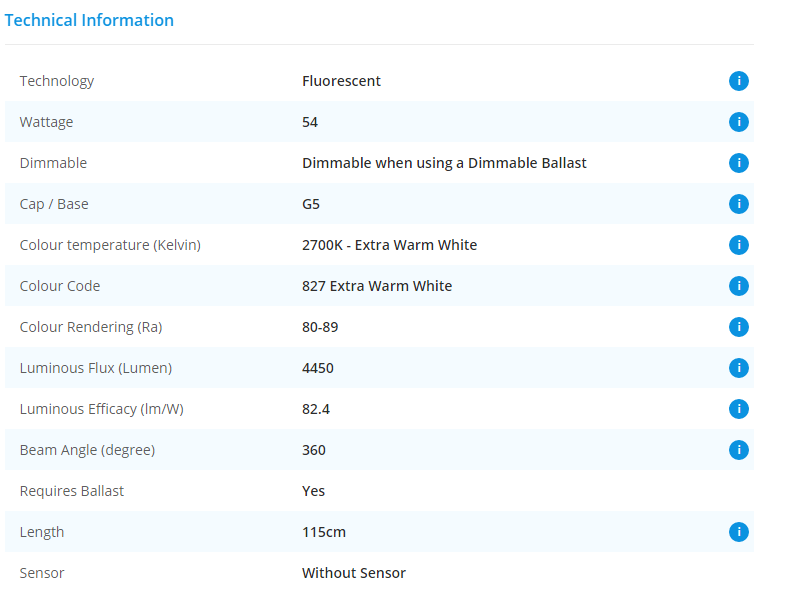This screenshot has width=789, height=592.
Task: Select the 2700K - Extra Warm White value
Action: coord(389,245)
